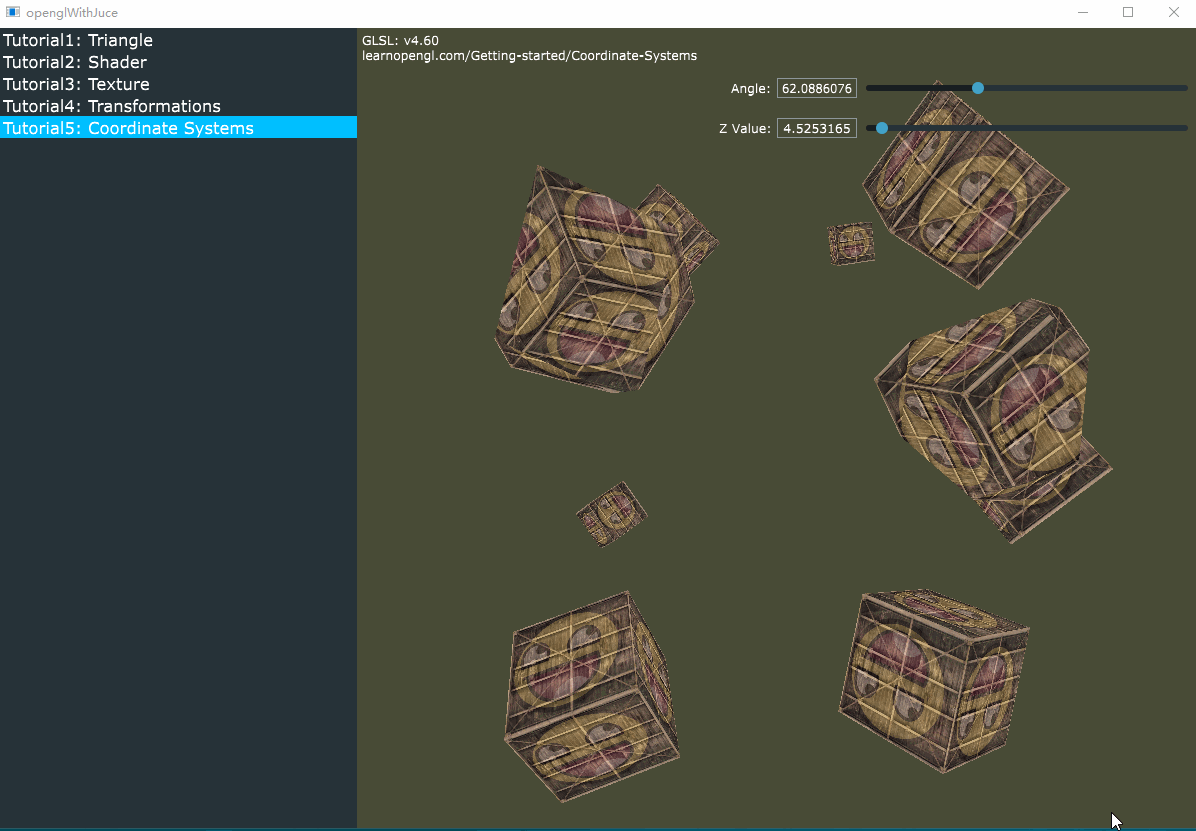The height and width of the screenshot is (831, 1196).
Task: Click the Angle slider thumb
Action: [x=978, y=89]
